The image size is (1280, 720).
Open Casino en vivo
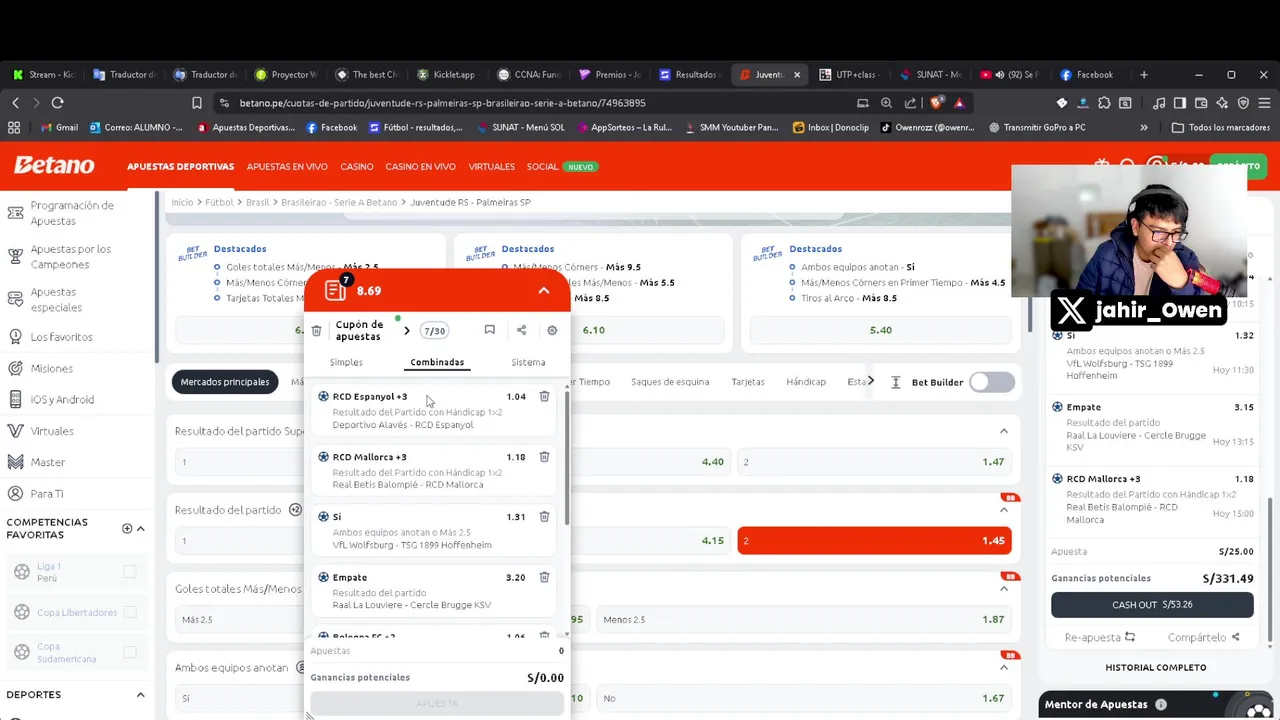click(420, 167)
